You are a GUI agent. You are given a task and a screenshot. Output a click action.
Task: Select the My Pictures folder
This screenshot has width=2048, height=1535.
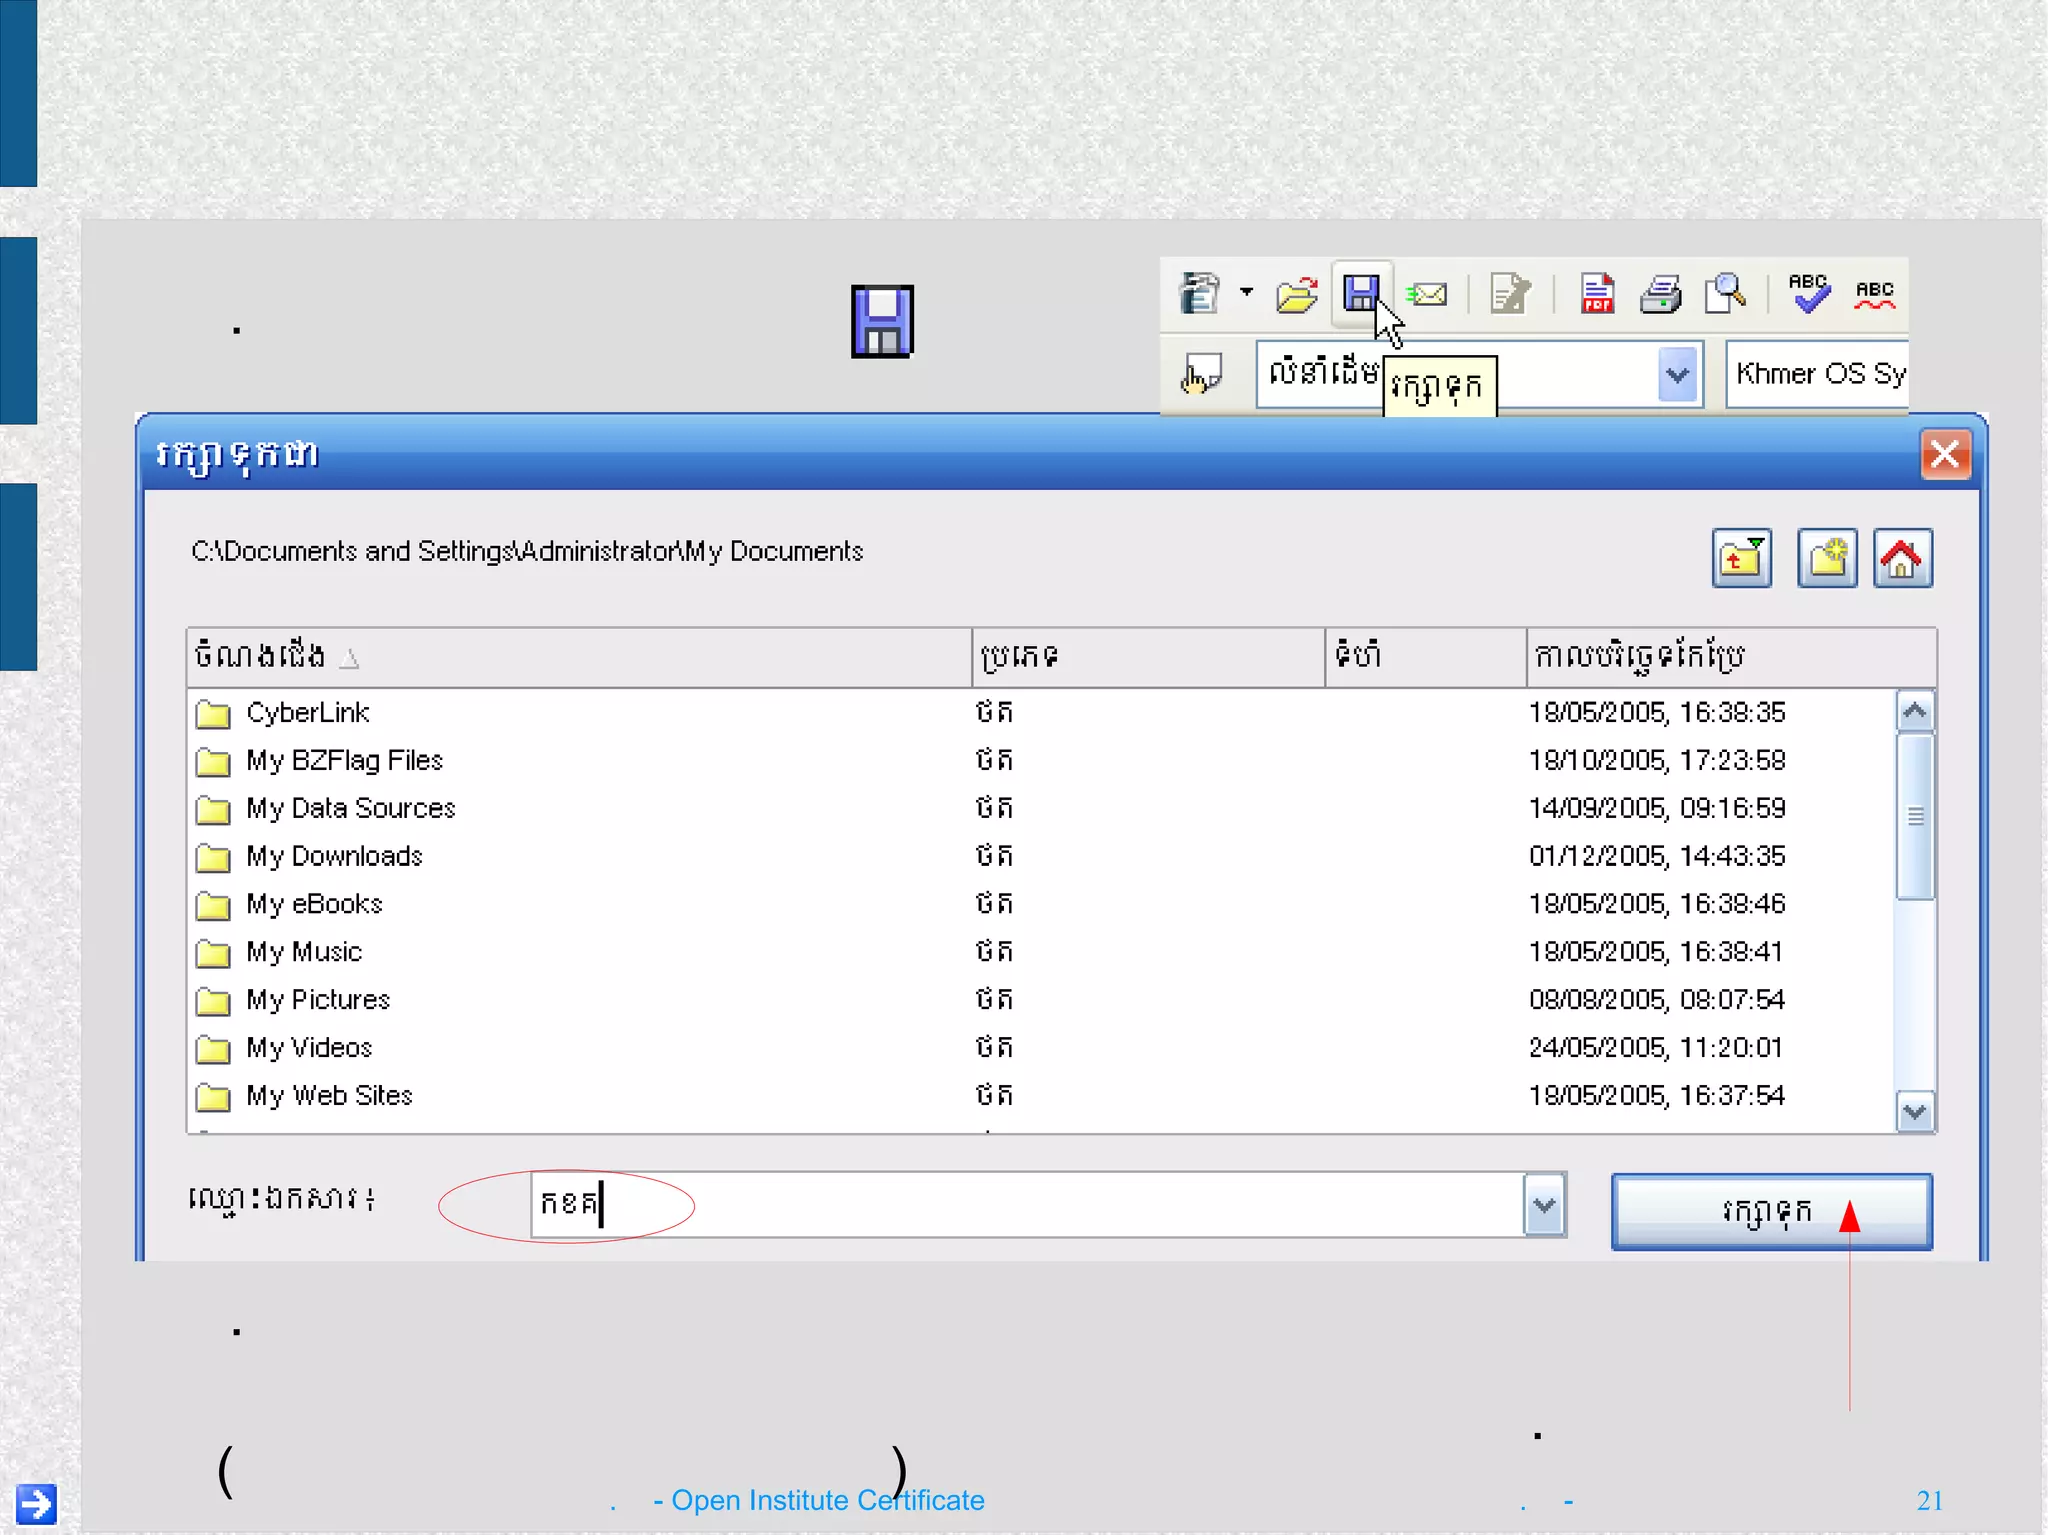(x=318, y=1000)
